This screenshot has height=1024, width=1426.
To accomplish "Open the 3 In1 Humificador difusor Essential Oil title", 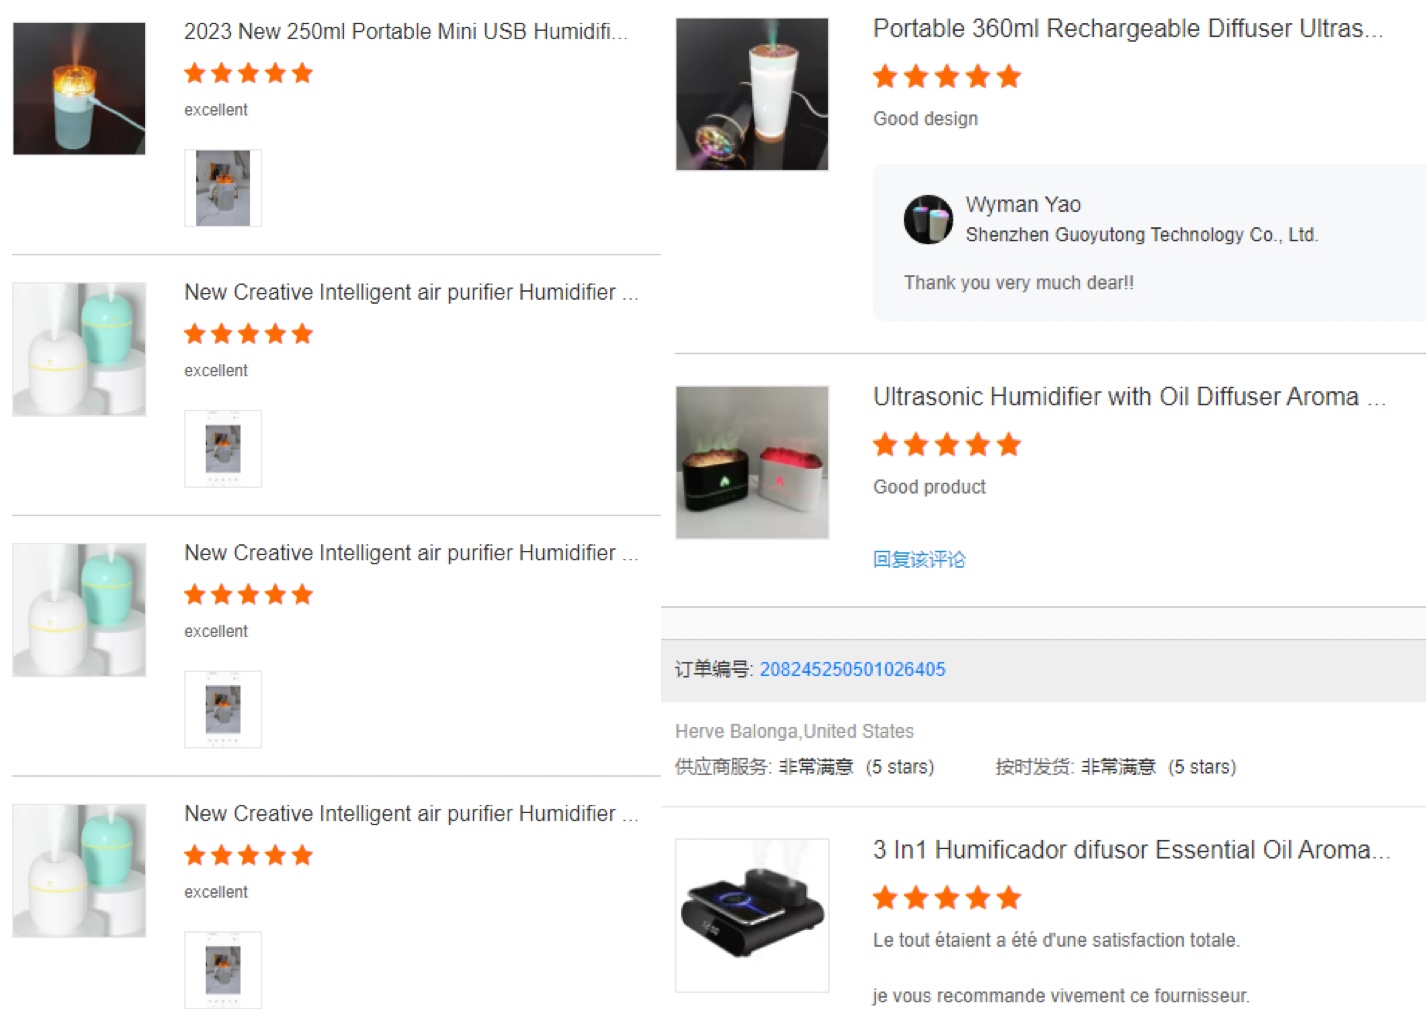I will point(1131,850).
